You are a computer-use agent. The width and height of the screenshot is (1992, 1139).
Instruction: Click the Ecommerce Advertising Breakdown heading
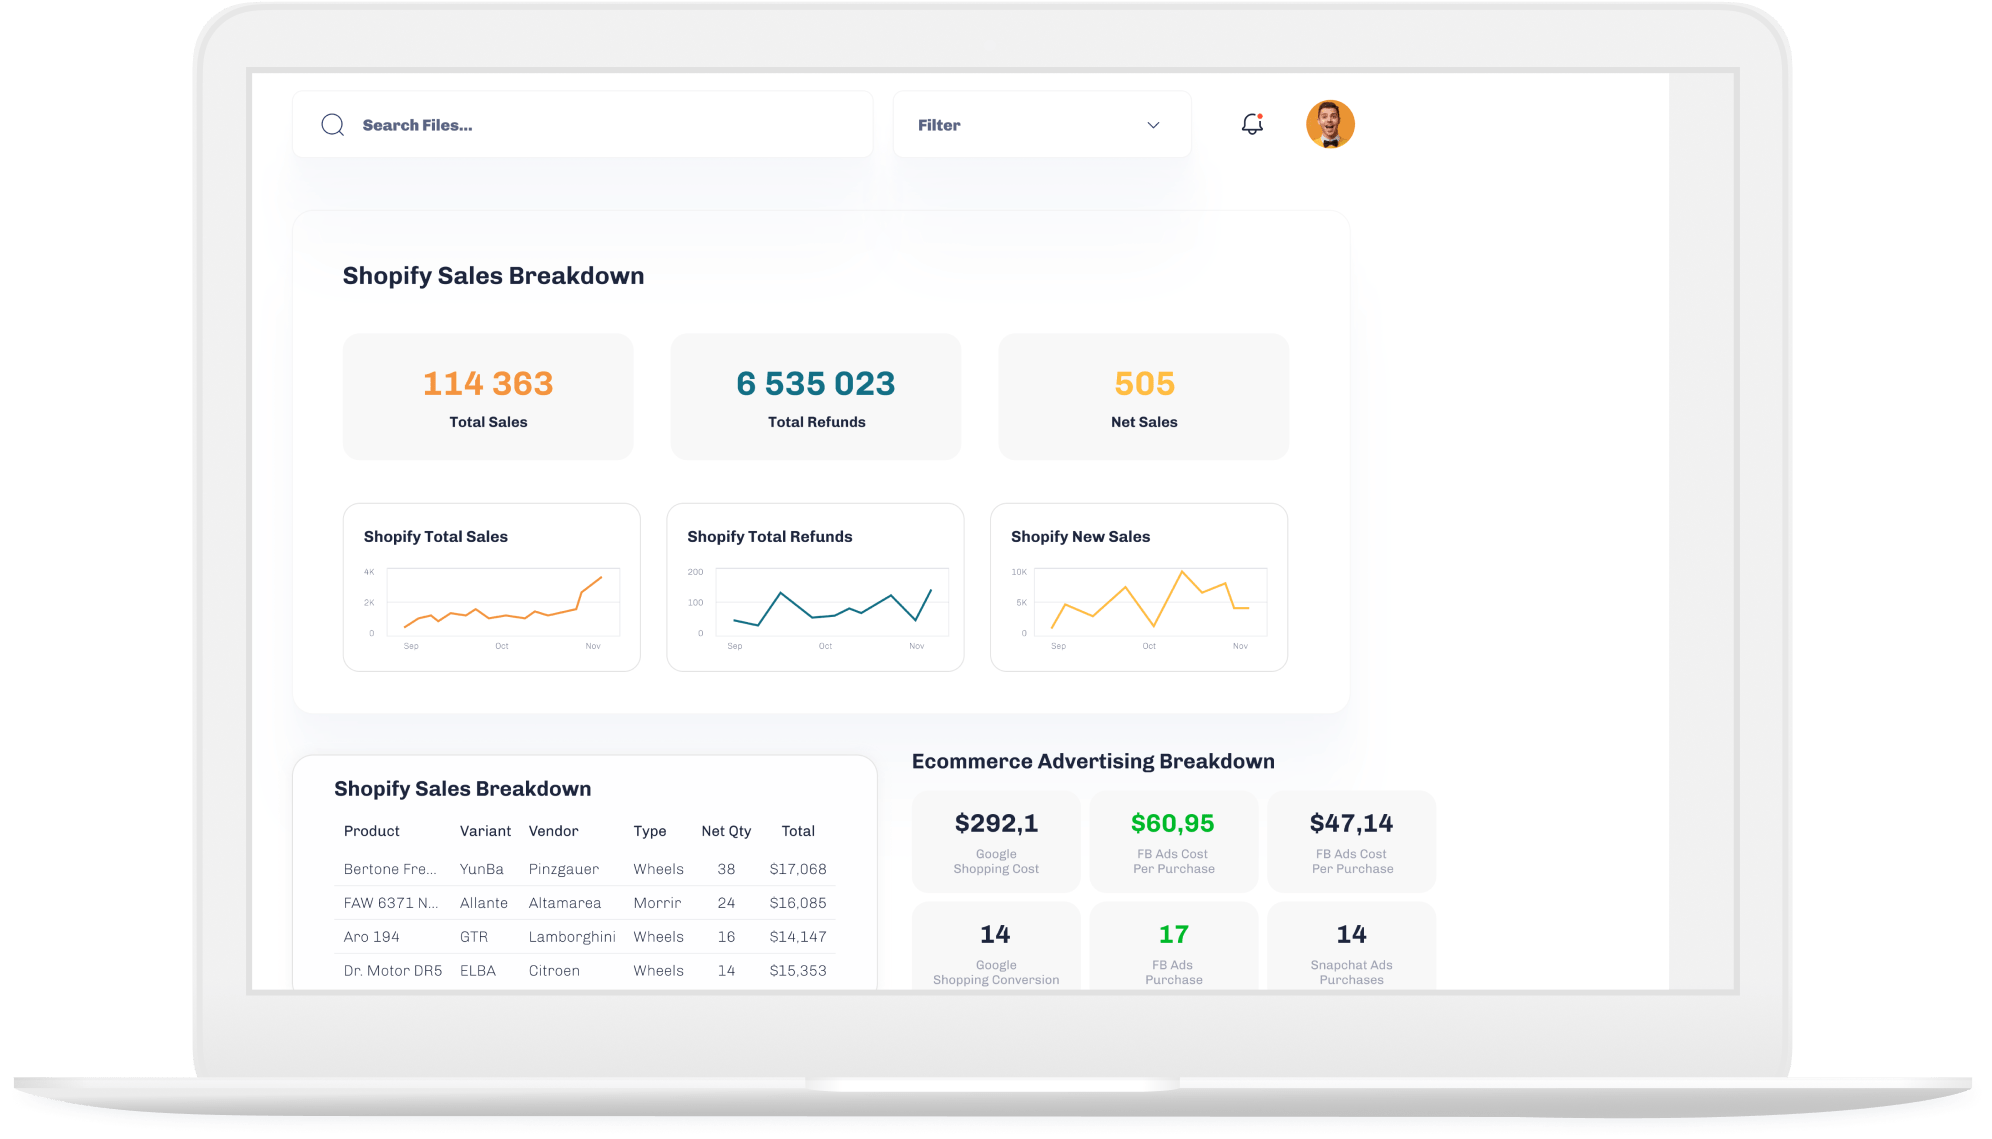[x=1093, y=762]
